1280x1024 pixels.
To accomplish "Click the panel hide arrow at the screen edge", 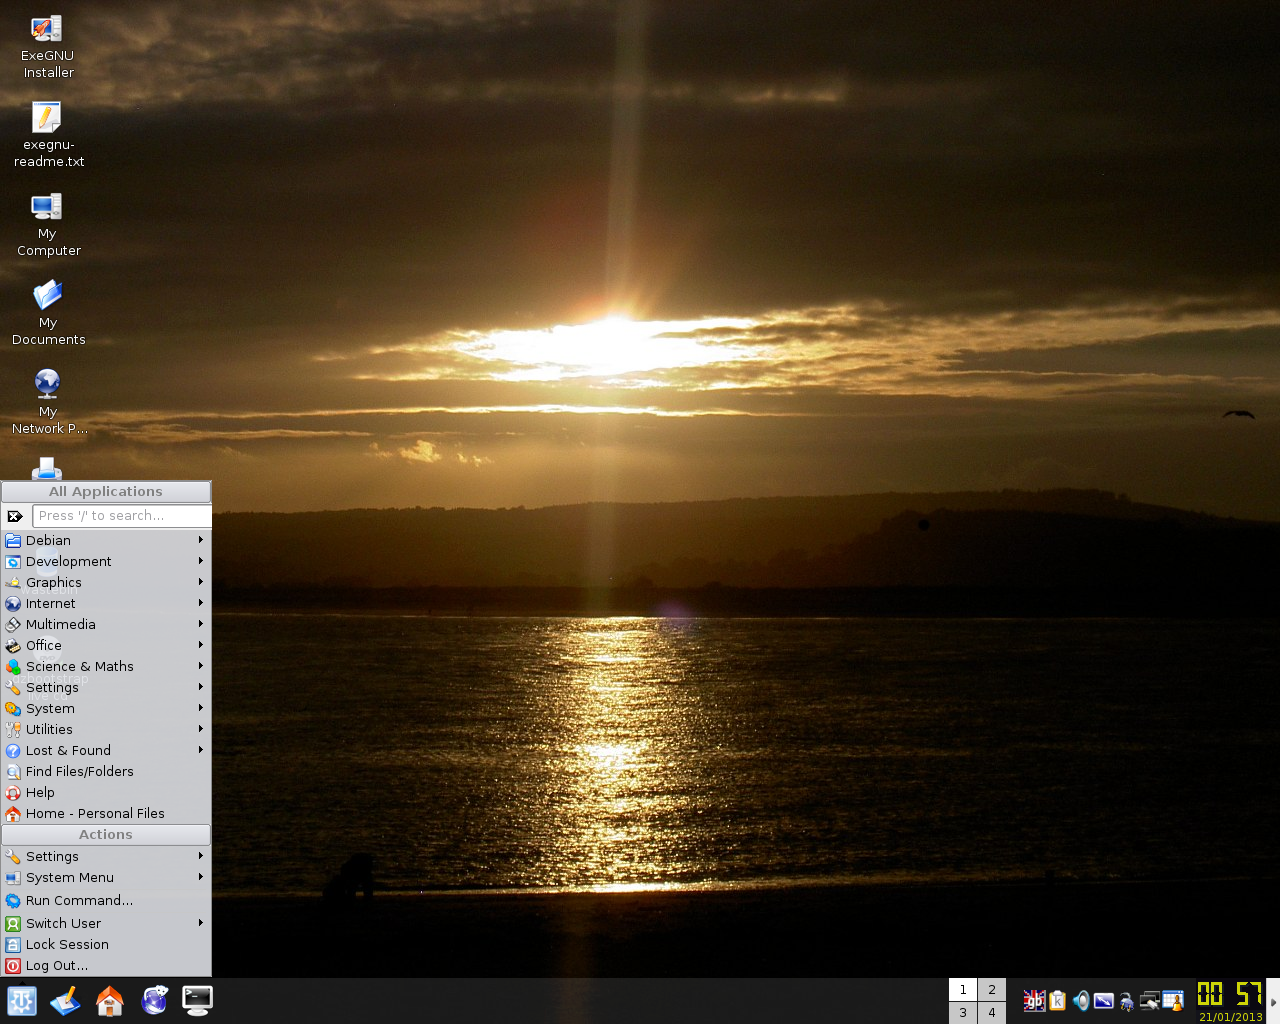I will 1273,1001.
